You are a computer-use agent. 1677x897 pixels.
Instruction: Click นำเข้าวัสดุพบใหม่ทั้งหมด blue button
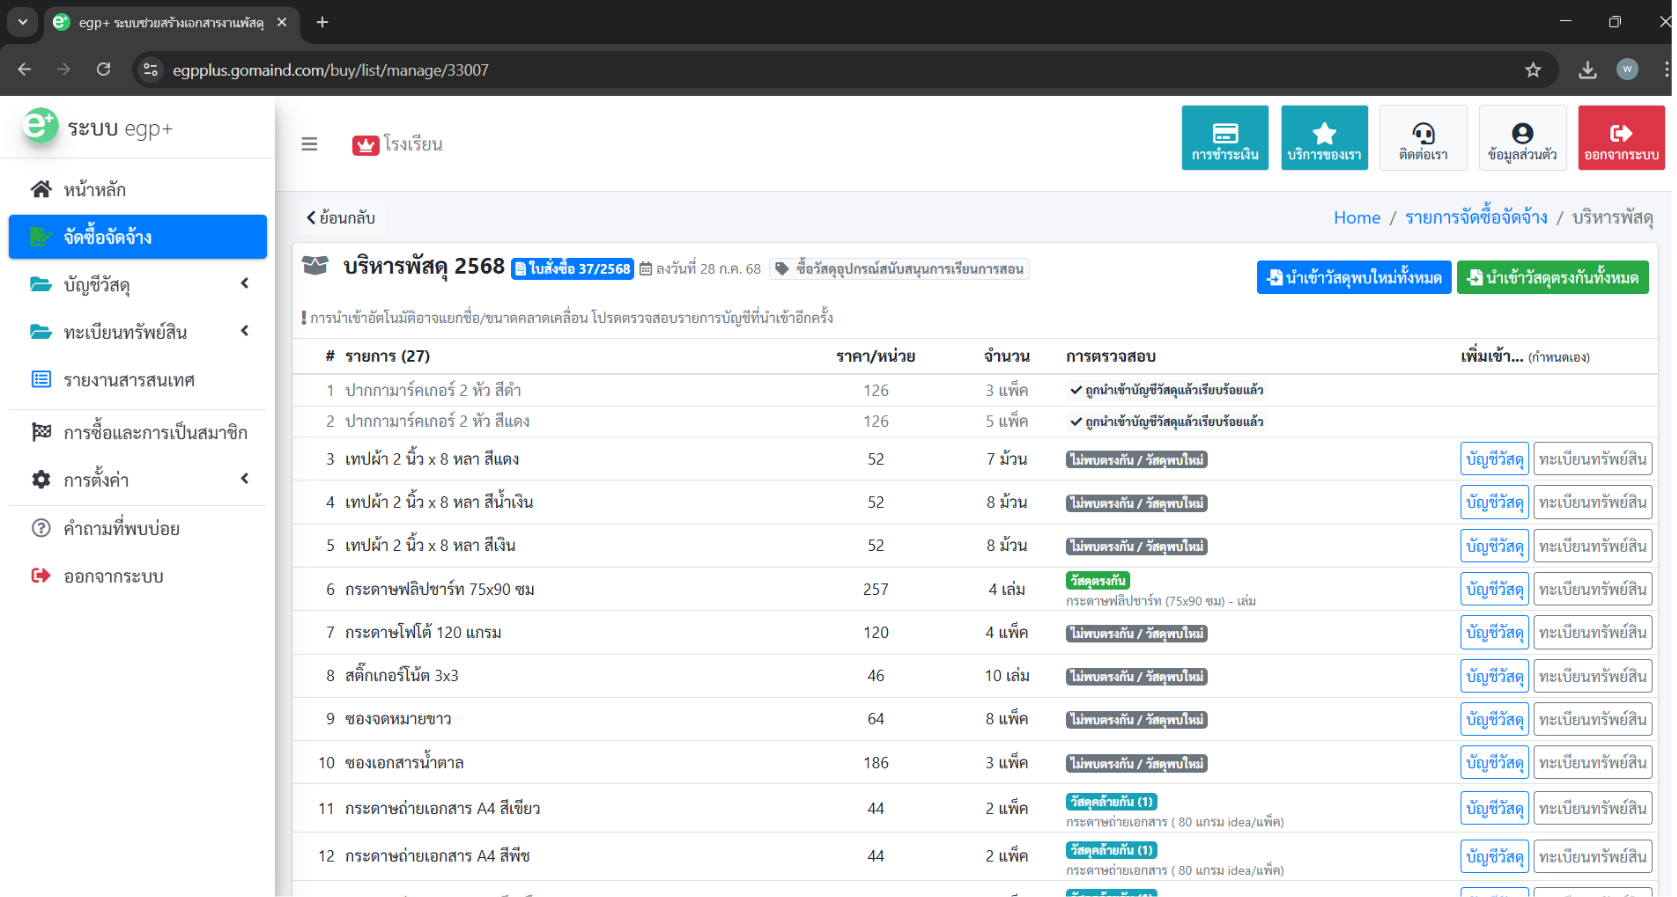[1353, 278]
